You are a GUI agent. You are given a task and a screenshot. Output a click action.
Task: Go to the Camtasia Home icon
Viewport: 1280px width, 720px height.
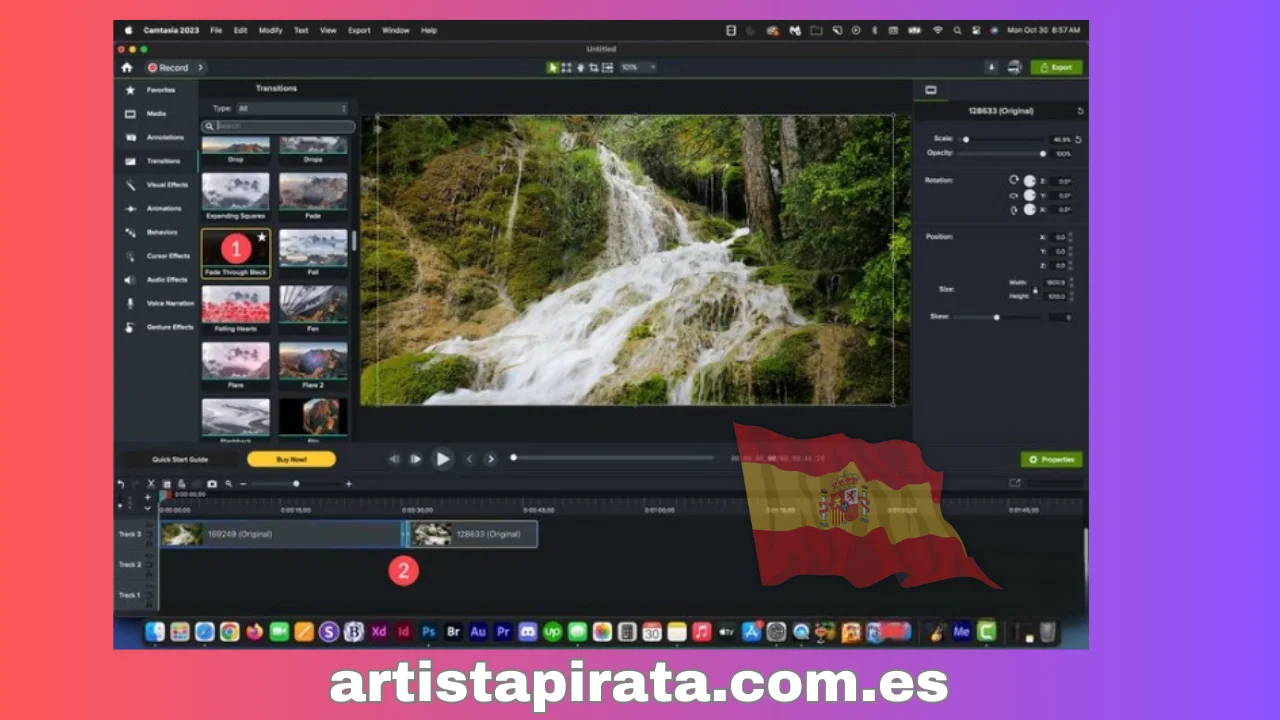coord(126,68)
